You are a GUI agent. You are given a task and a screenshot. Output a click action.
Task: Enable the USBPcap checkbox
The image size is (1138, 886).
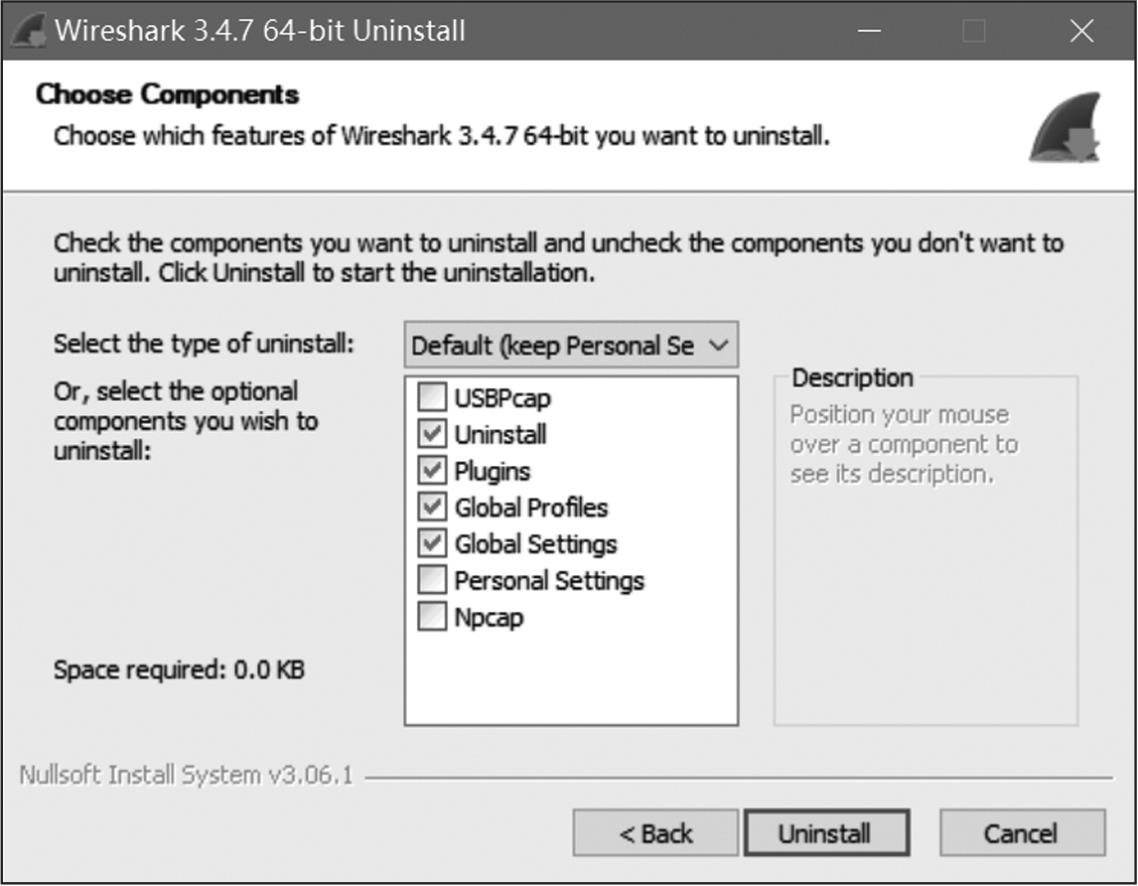432,399
